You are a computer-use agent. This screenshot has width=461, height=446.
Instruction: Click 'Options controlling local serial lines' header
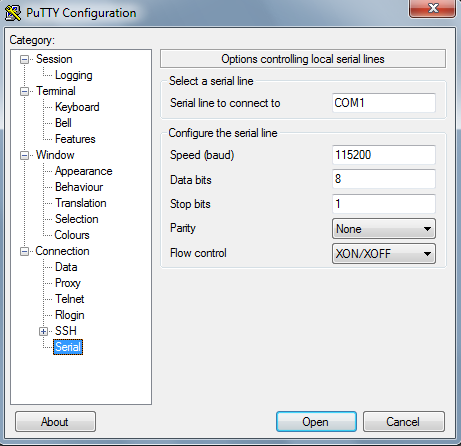click(x=303, y=59)
